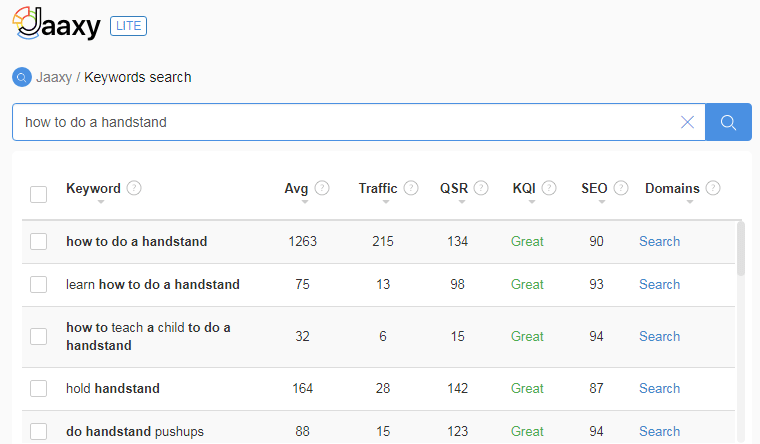Click into the keyword search input field

point(340,122)
